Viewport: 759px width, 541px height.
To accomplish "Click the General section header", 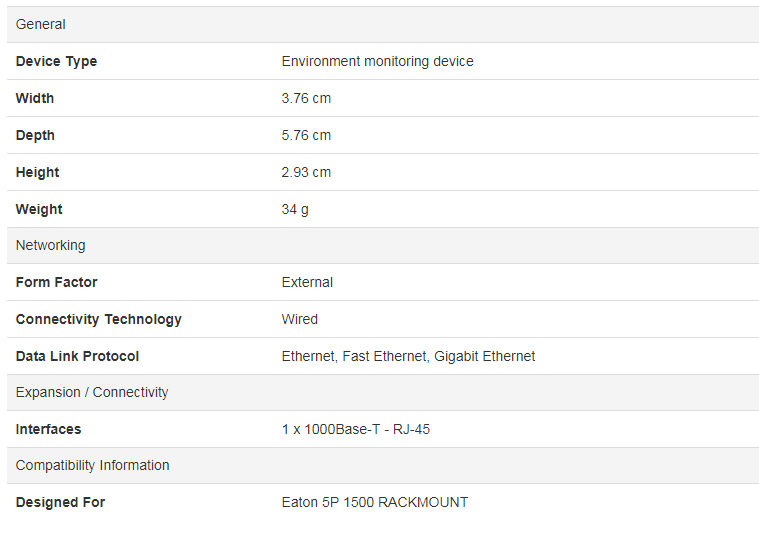I will click(x=41, y=24).
